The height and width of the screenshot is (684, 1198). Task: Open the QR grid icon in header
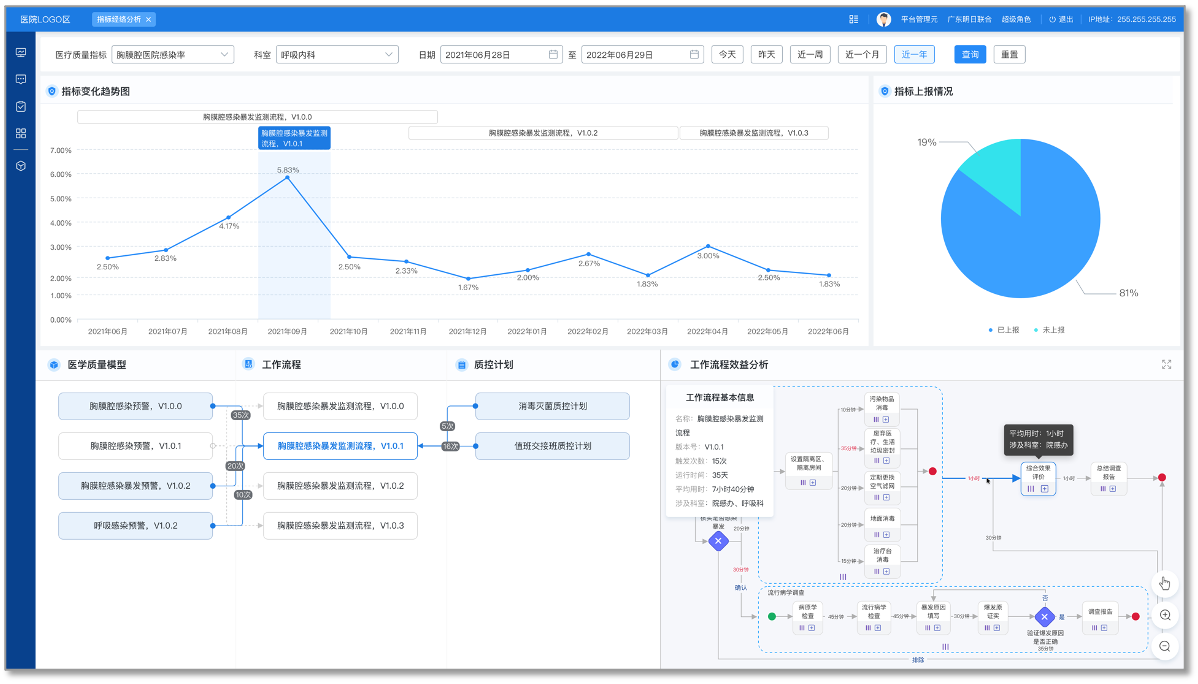(853, 19)
